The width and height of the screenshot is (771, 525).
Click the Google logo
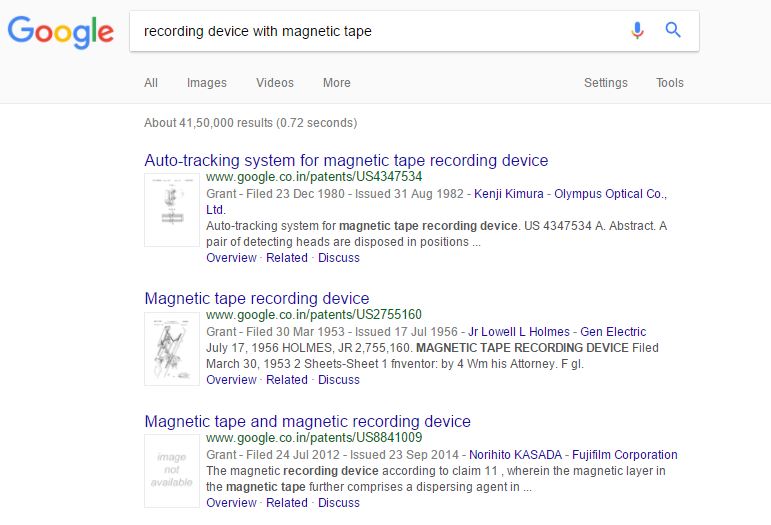(x=60, y=32)
